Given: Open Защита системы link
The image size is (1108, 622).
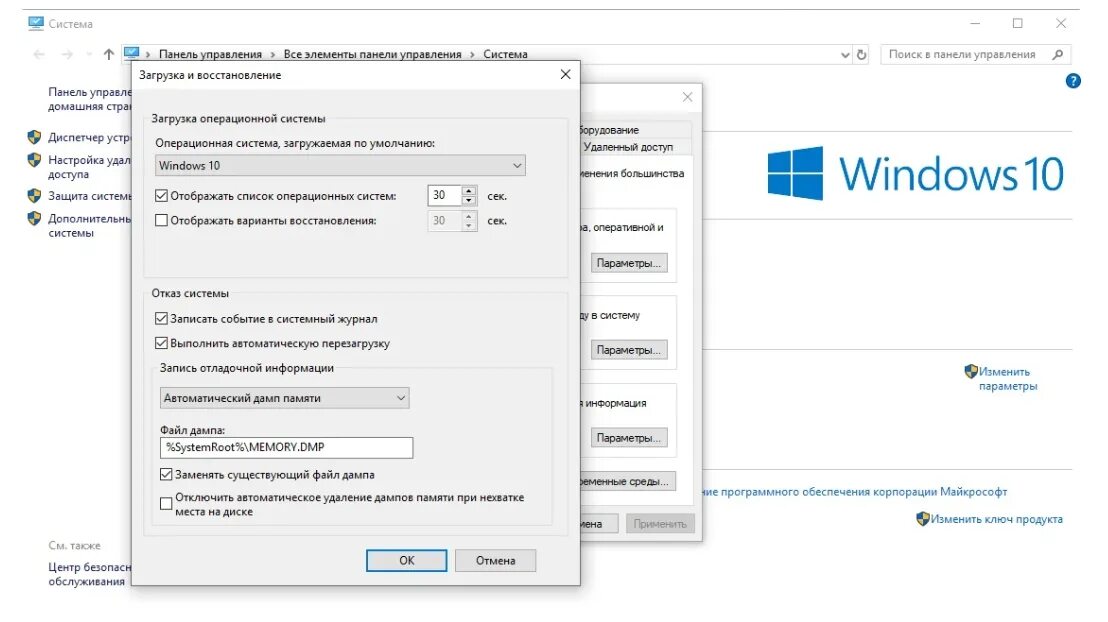Looking at the screenshot, I should [89, 196].
